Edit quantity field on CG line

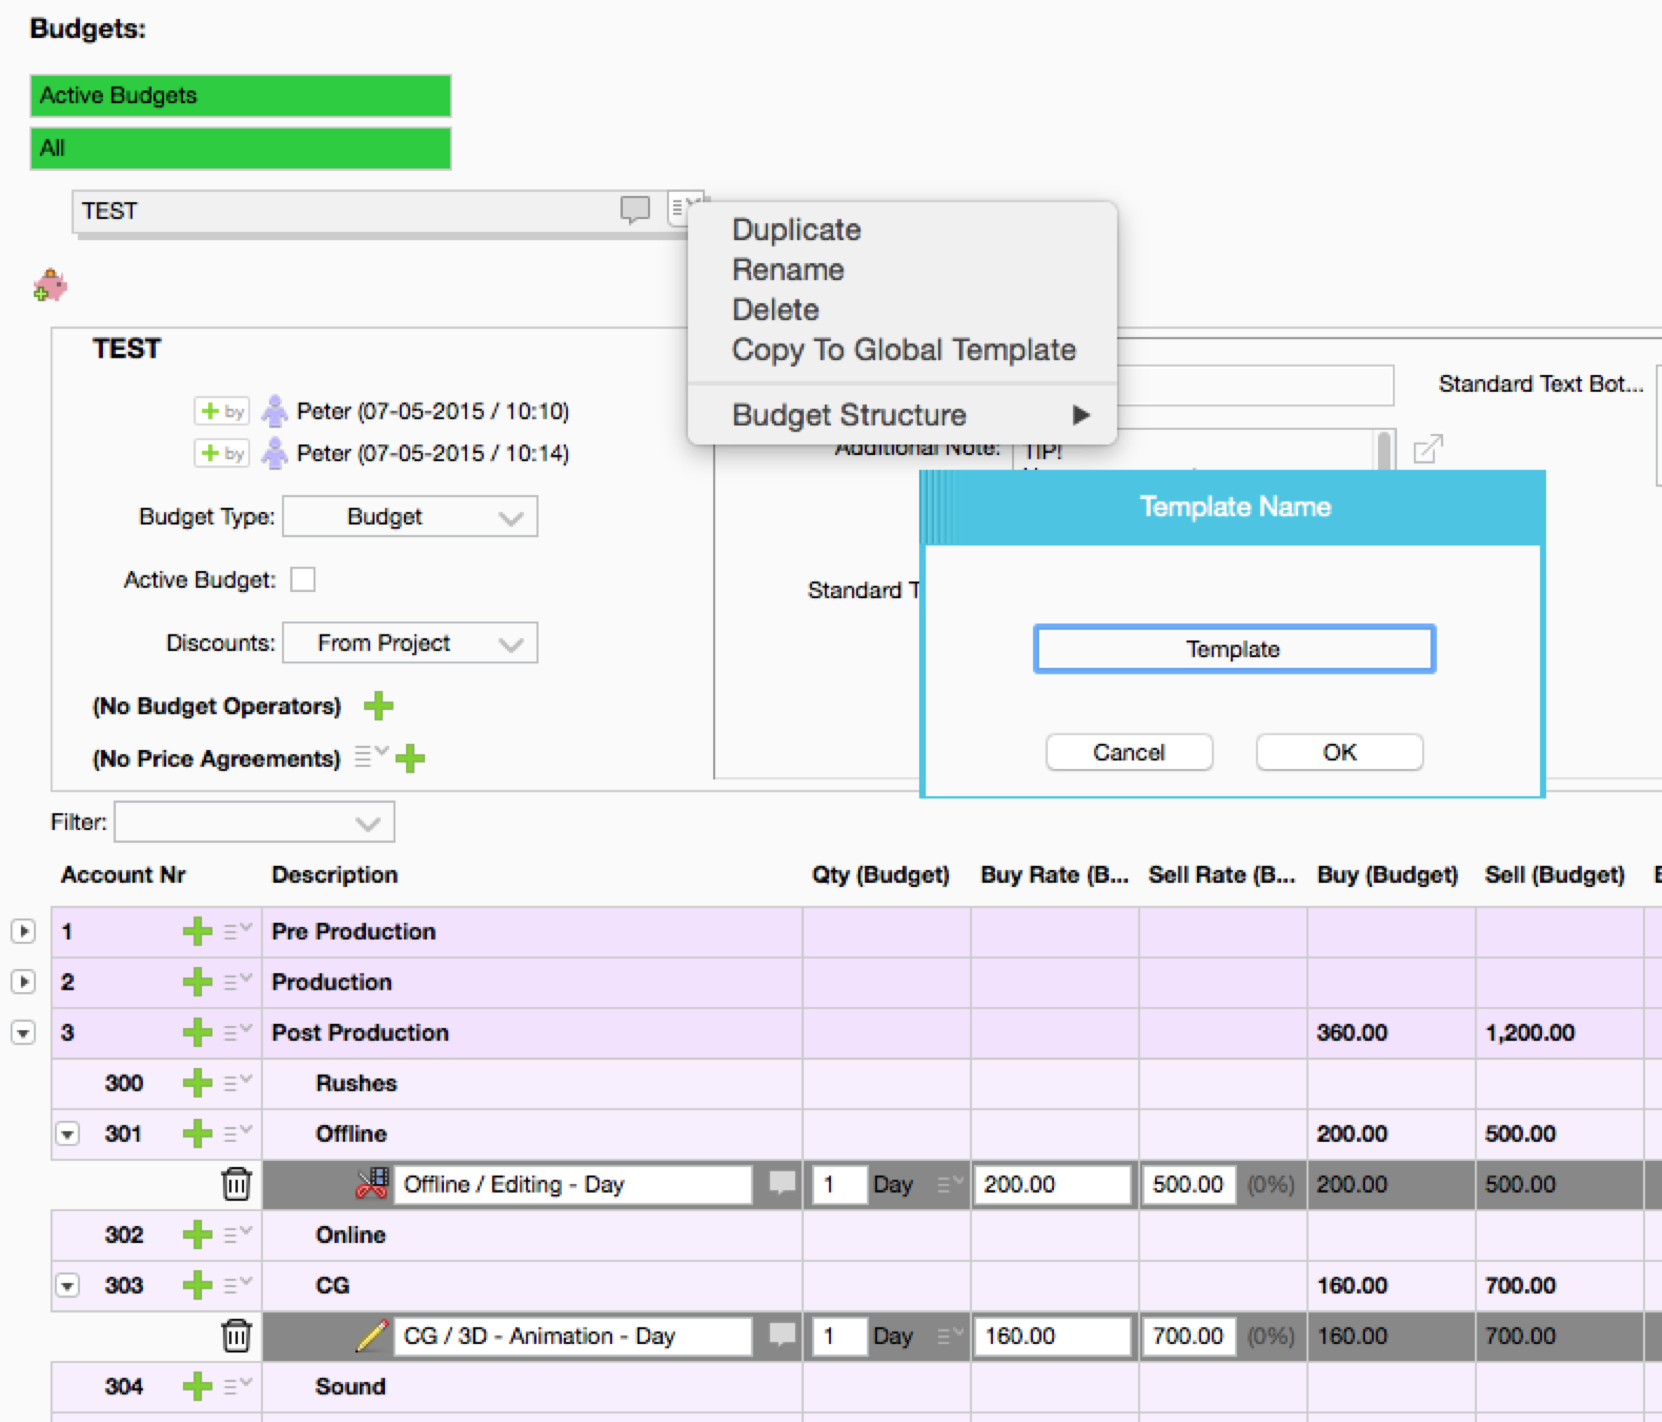pos(838,1336)
